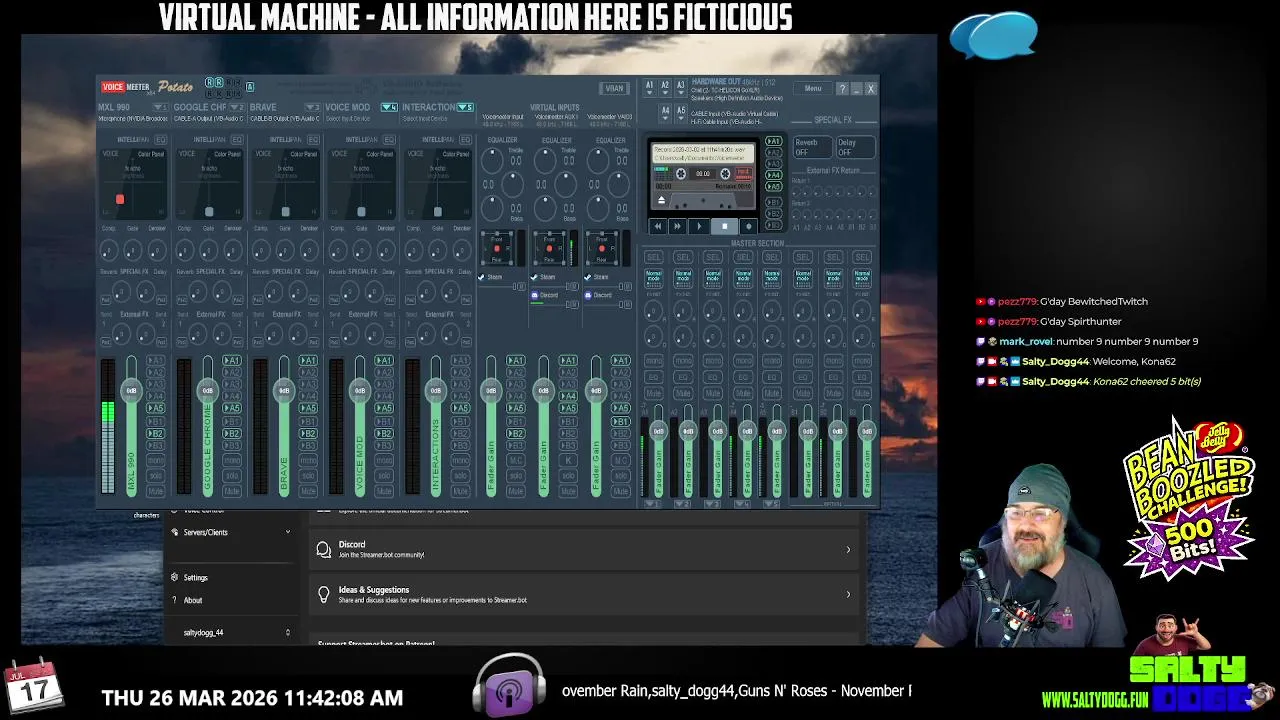Click the Discord icon in Streamer.bot list
The image size is (1280, 720).
point(323,549)
